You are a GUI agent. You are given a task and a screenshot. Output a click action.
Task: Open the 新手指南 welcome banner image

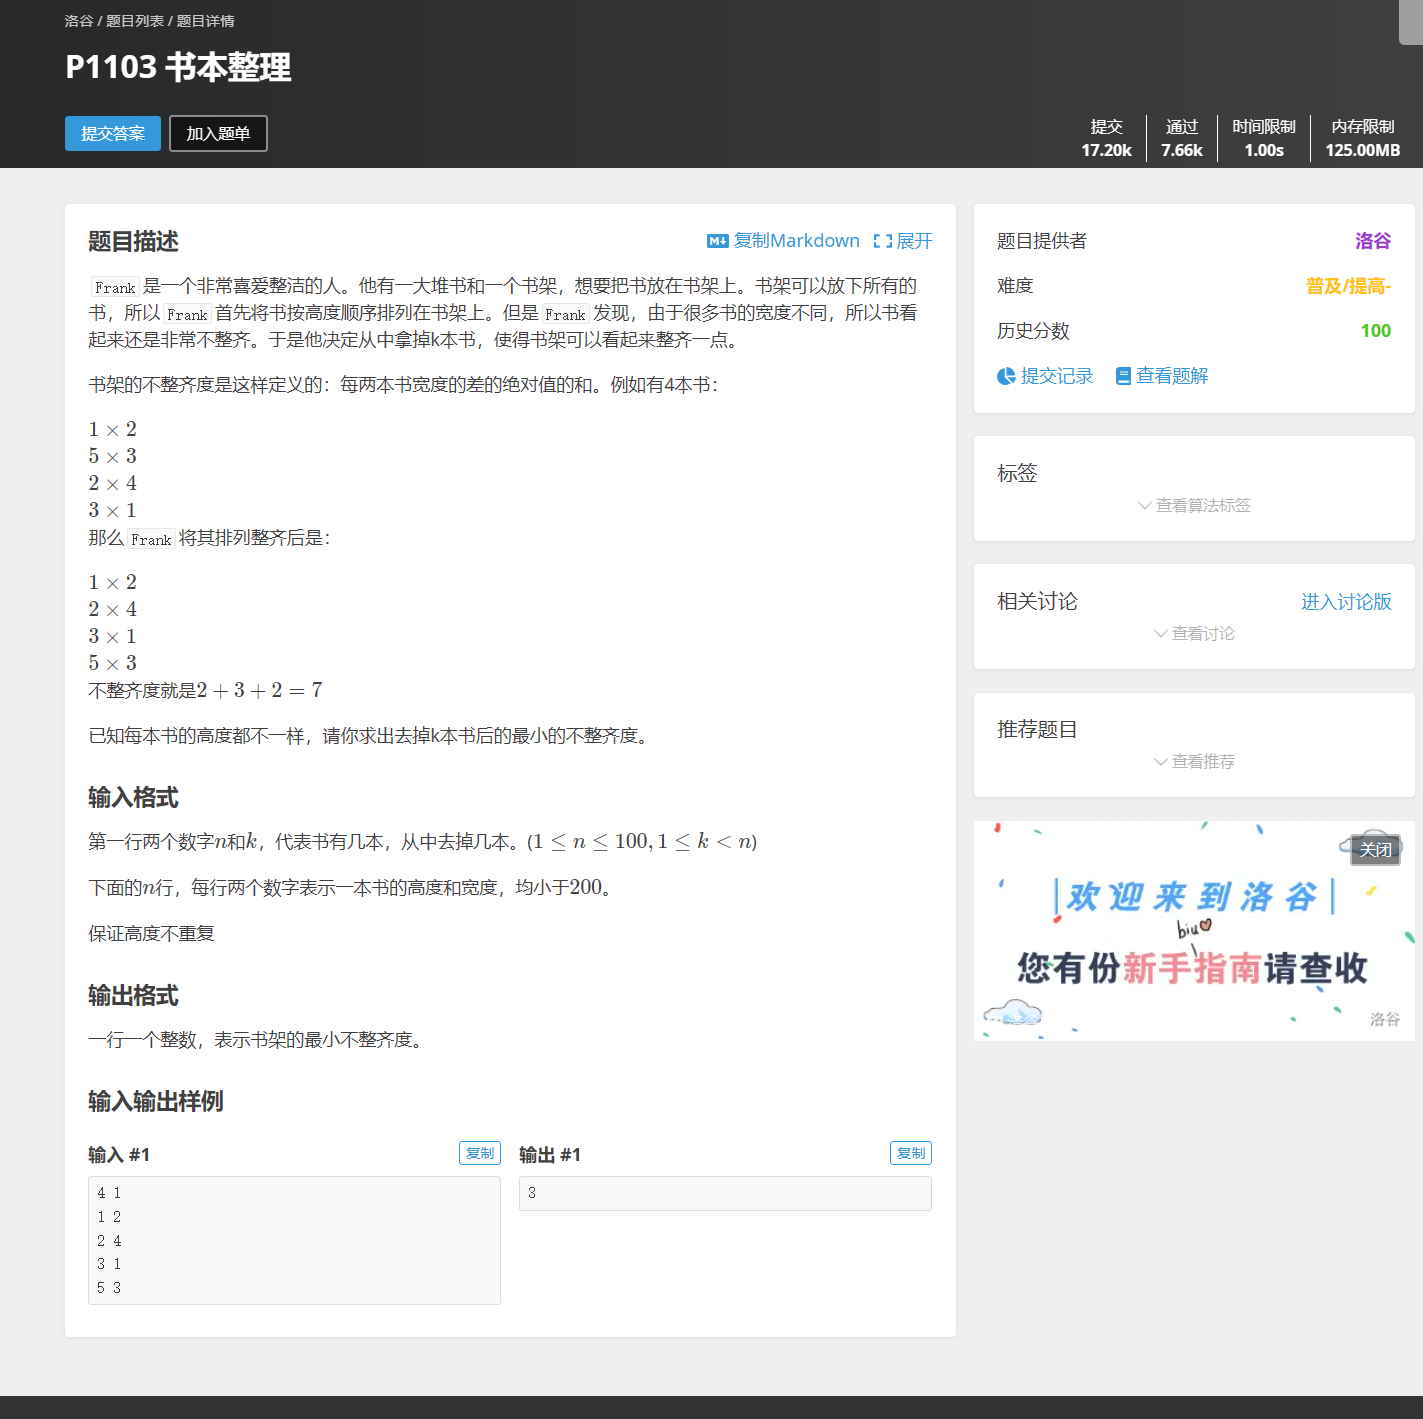click(x=1194, y=931)
